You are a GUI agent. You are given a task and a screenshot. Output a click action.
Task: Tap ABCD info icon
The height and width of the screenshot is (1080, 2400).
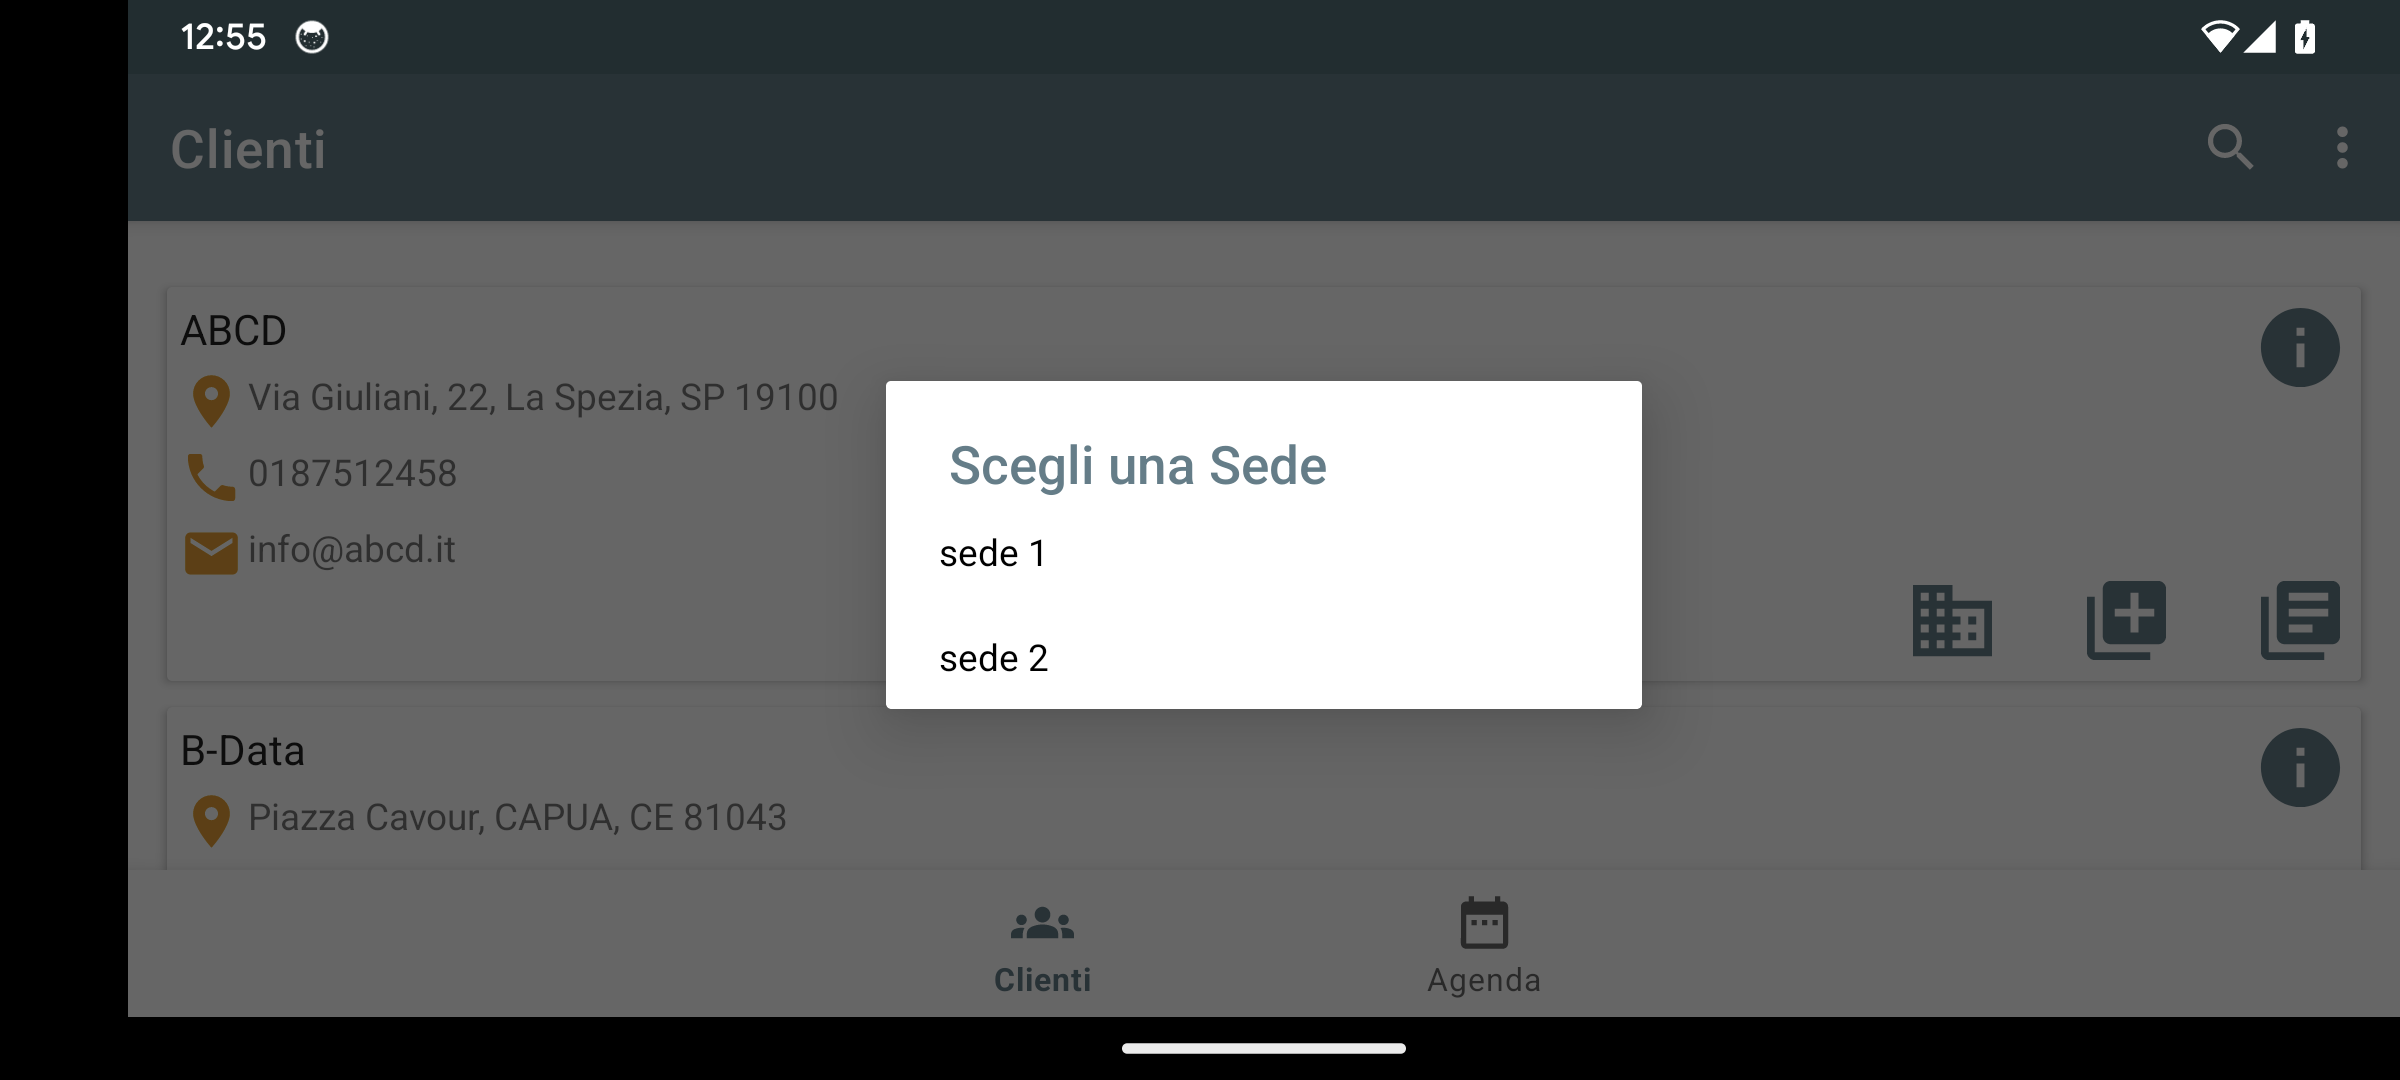click(2299, 348)
